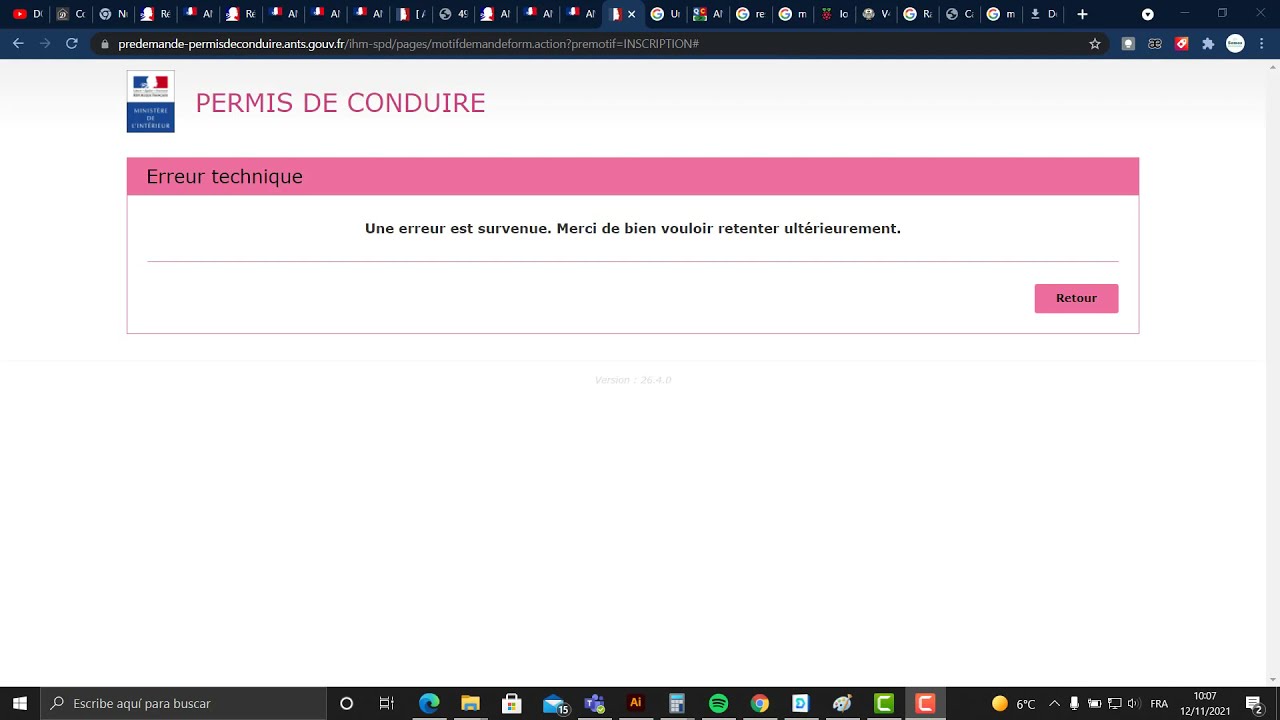Viewport: 1280px width, 720px height.
Task: Open Microsoft Store from taskbar
Action: pos(511,703)
